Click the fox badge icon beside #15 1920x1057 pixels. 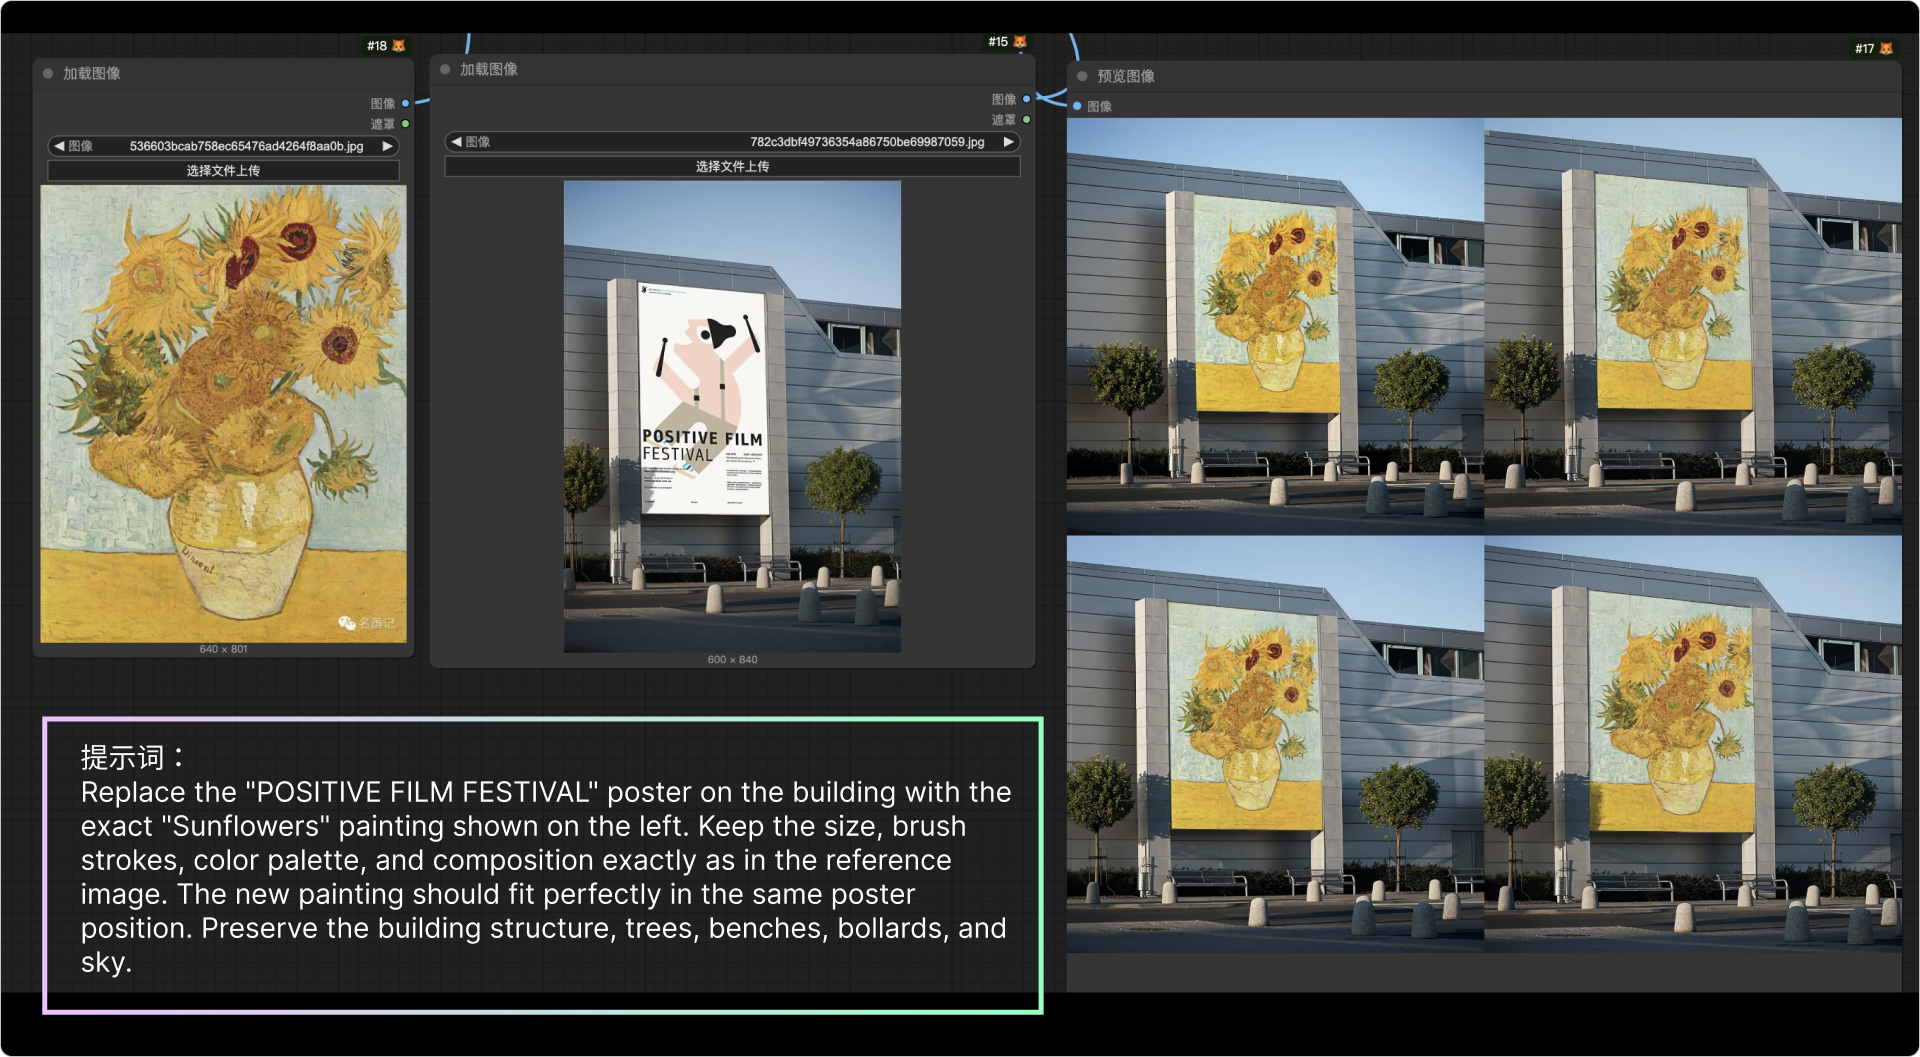click(1020, 42)
